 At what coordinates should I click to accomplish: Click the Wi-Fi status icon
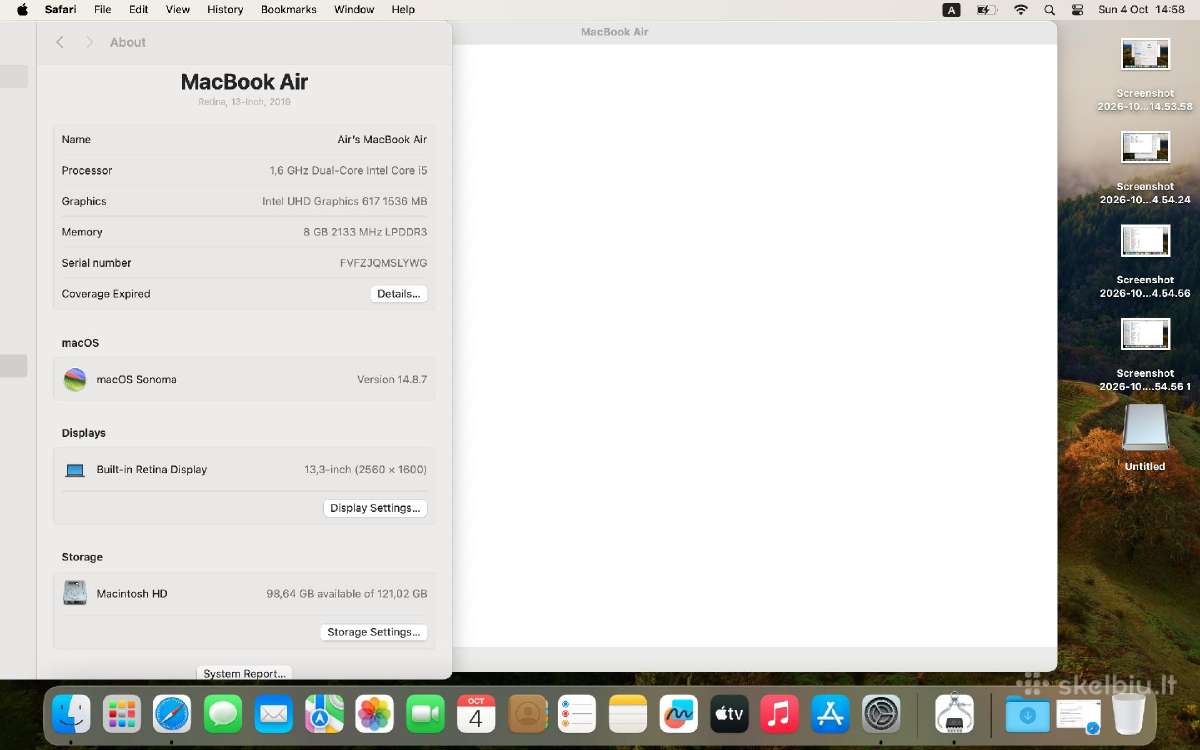click(x=1020, y=9)
